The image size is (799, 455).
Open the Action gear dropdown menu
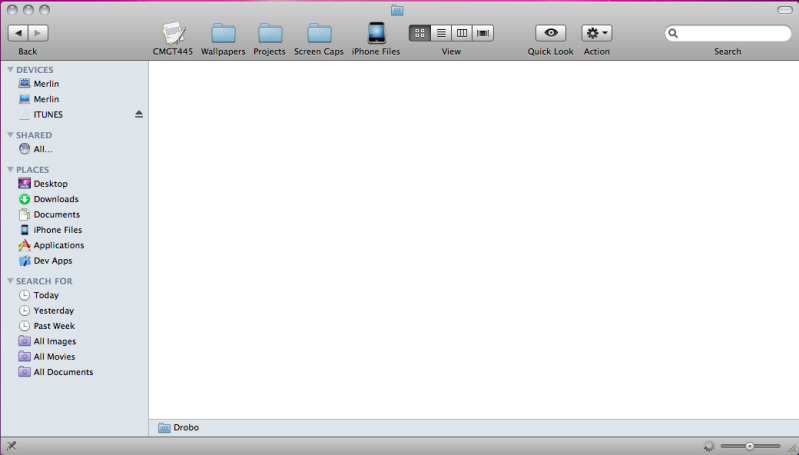click(597, 33)
